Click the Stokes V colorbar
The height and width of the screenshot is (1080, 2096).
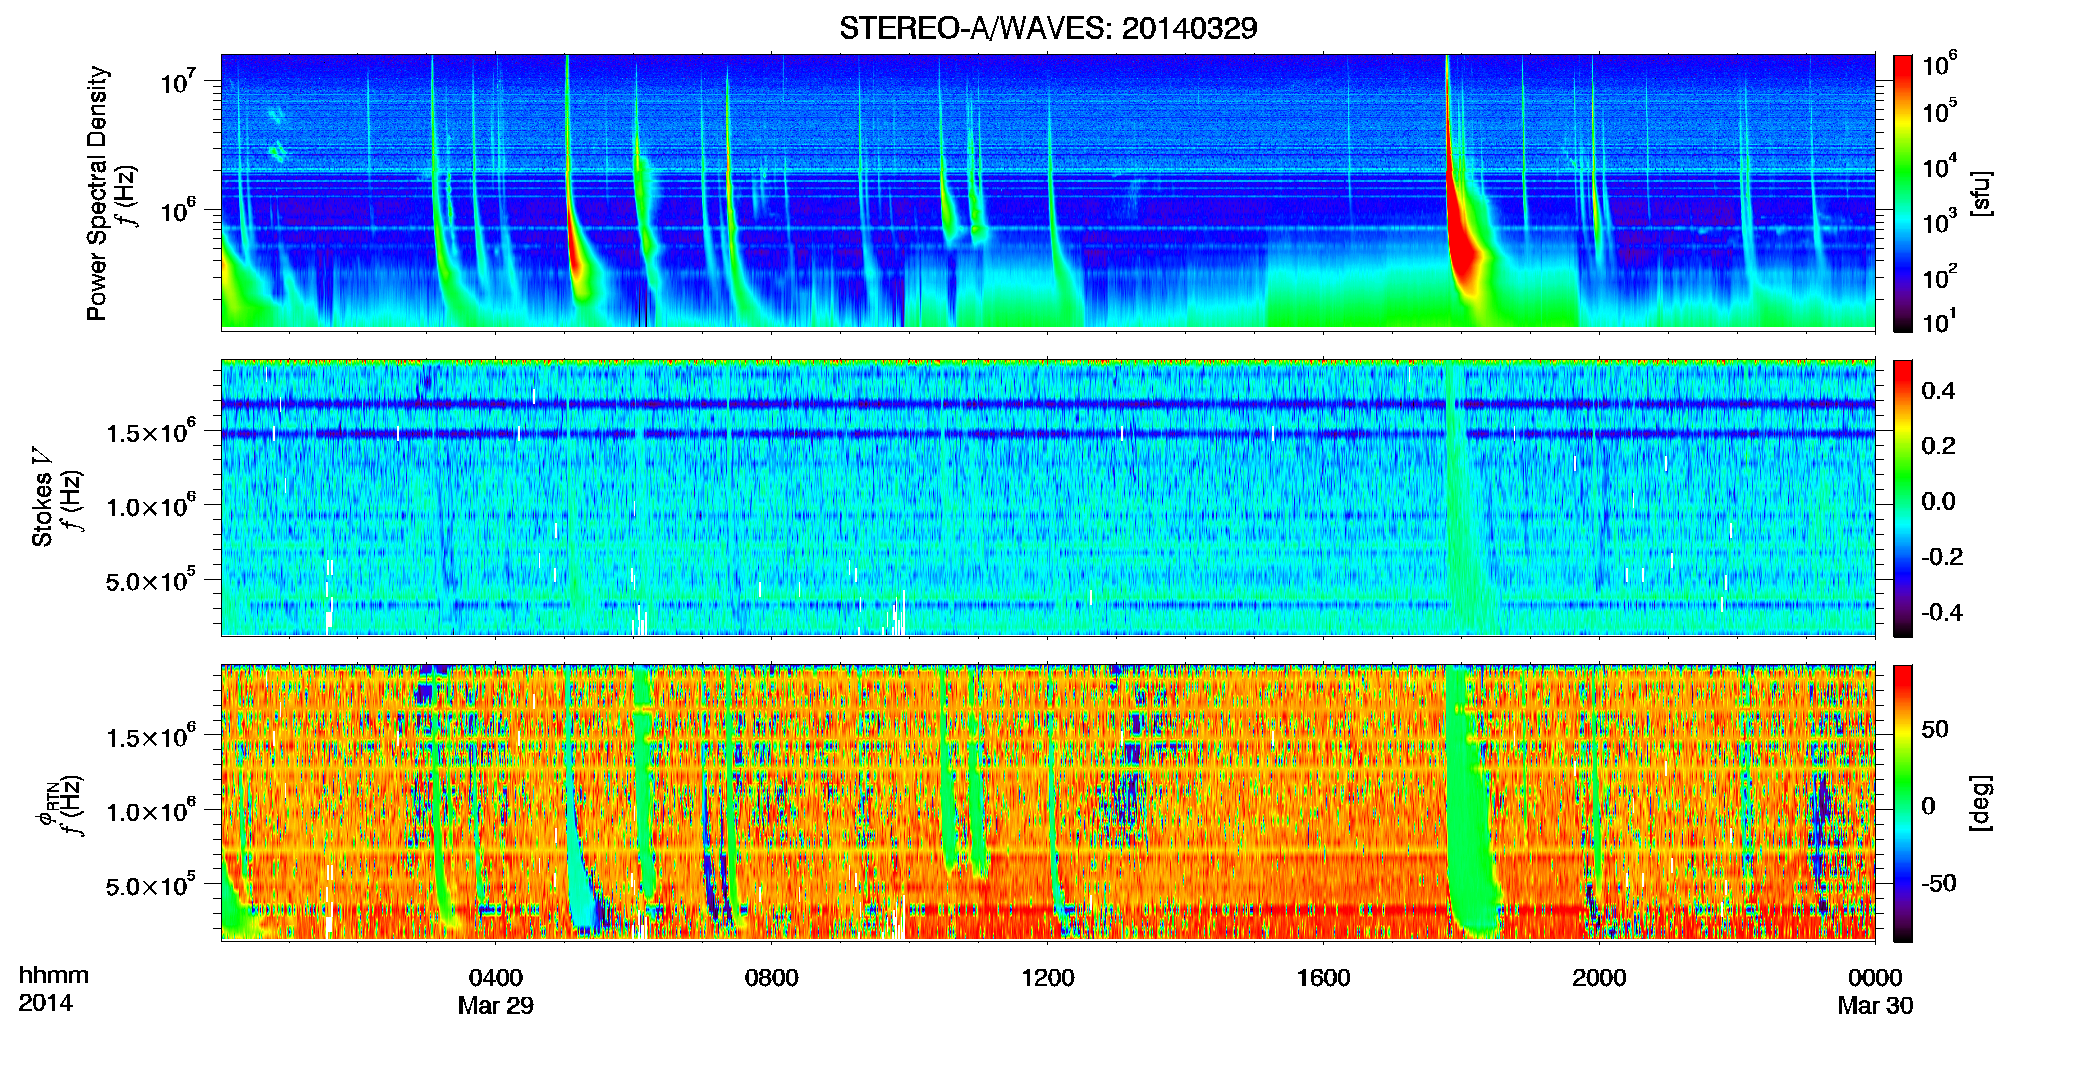1903,498
